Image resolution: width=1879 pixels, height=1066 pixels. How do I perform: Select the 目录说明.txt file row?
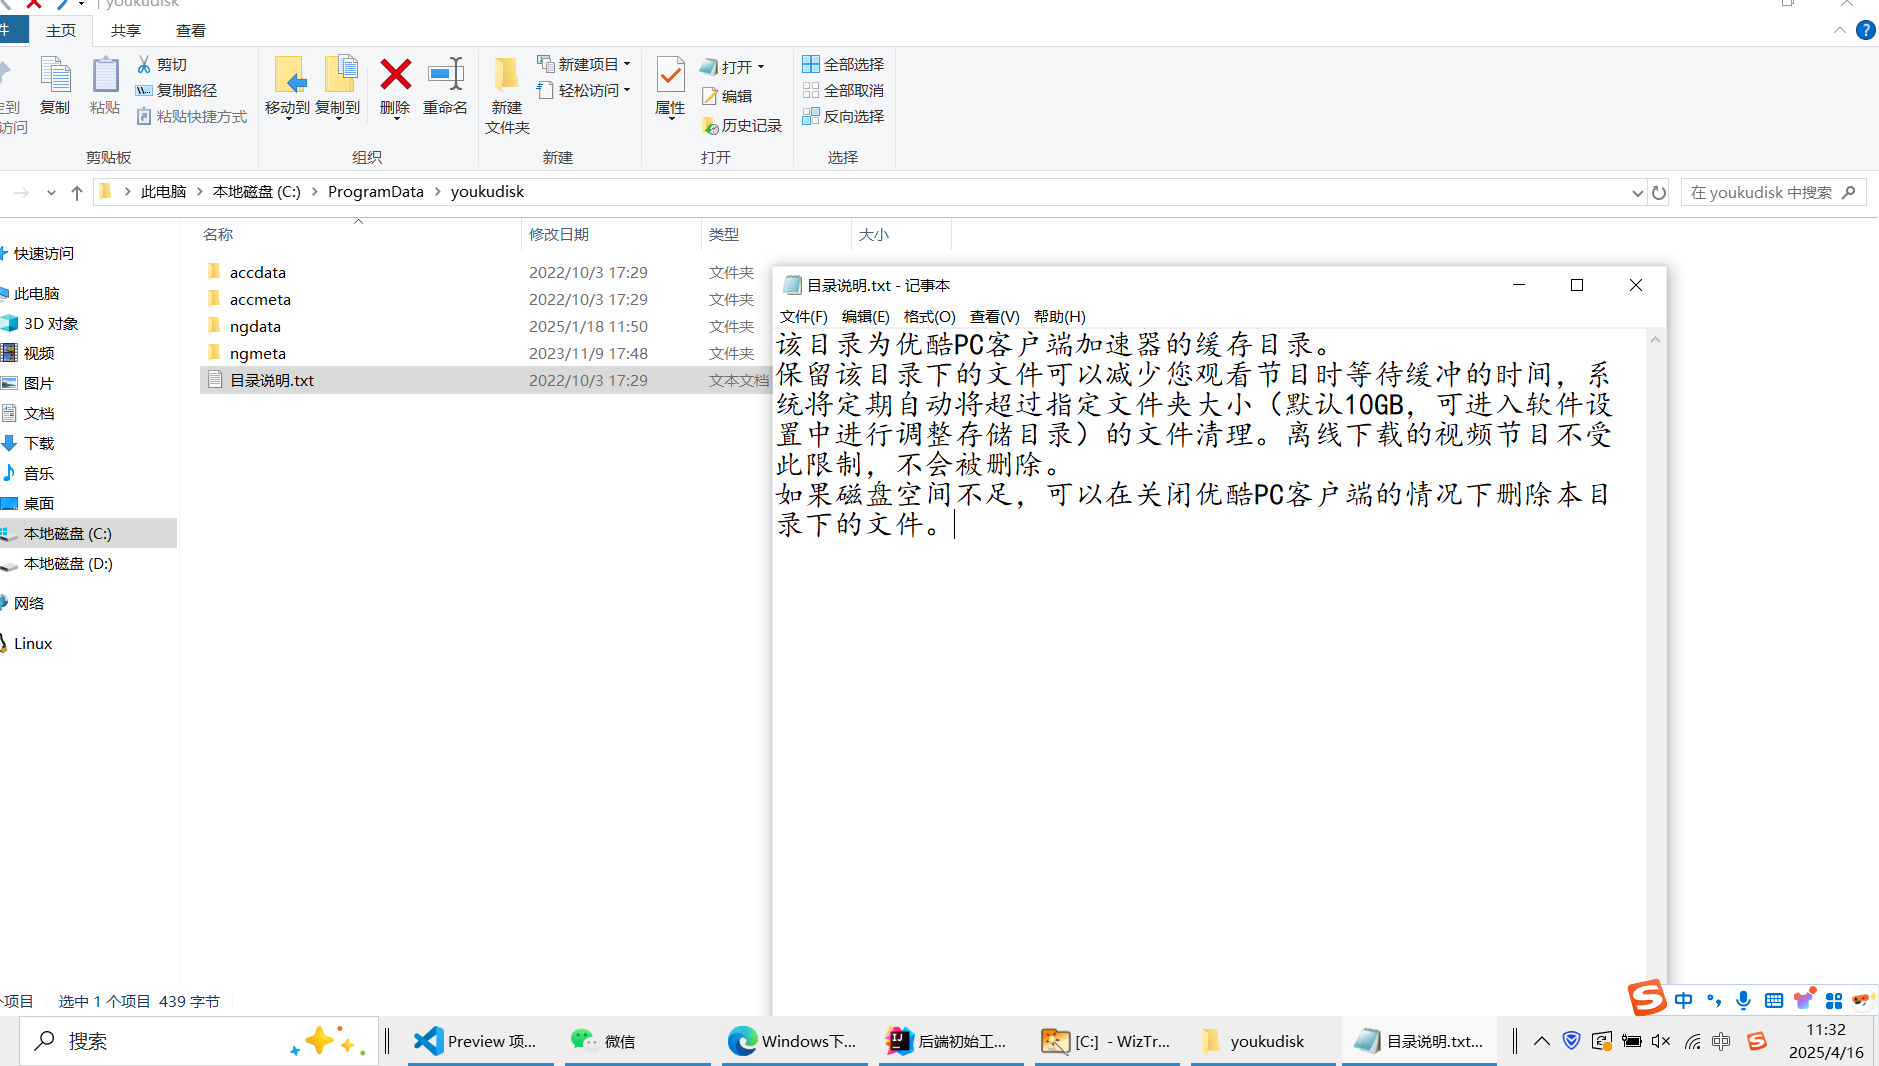coord(485,380)
